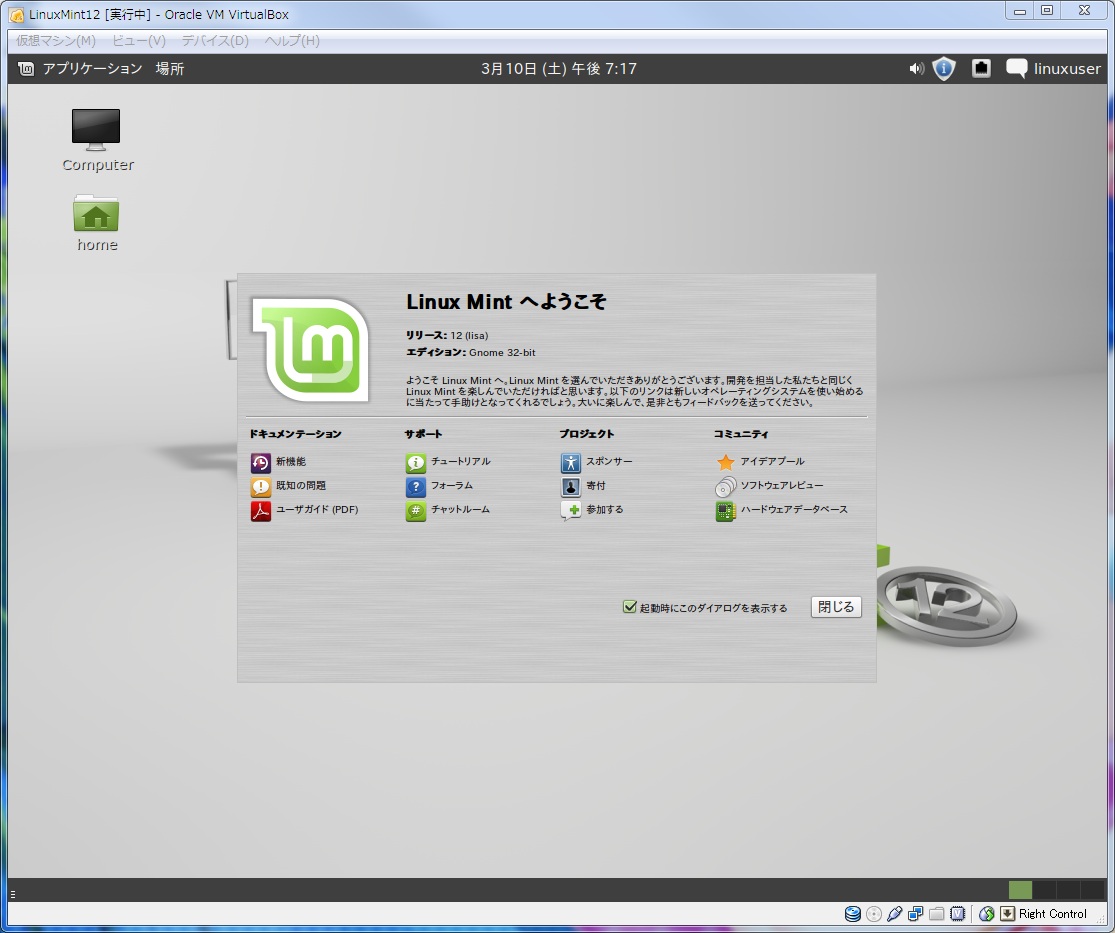Switch to the second workspace

1045,890
